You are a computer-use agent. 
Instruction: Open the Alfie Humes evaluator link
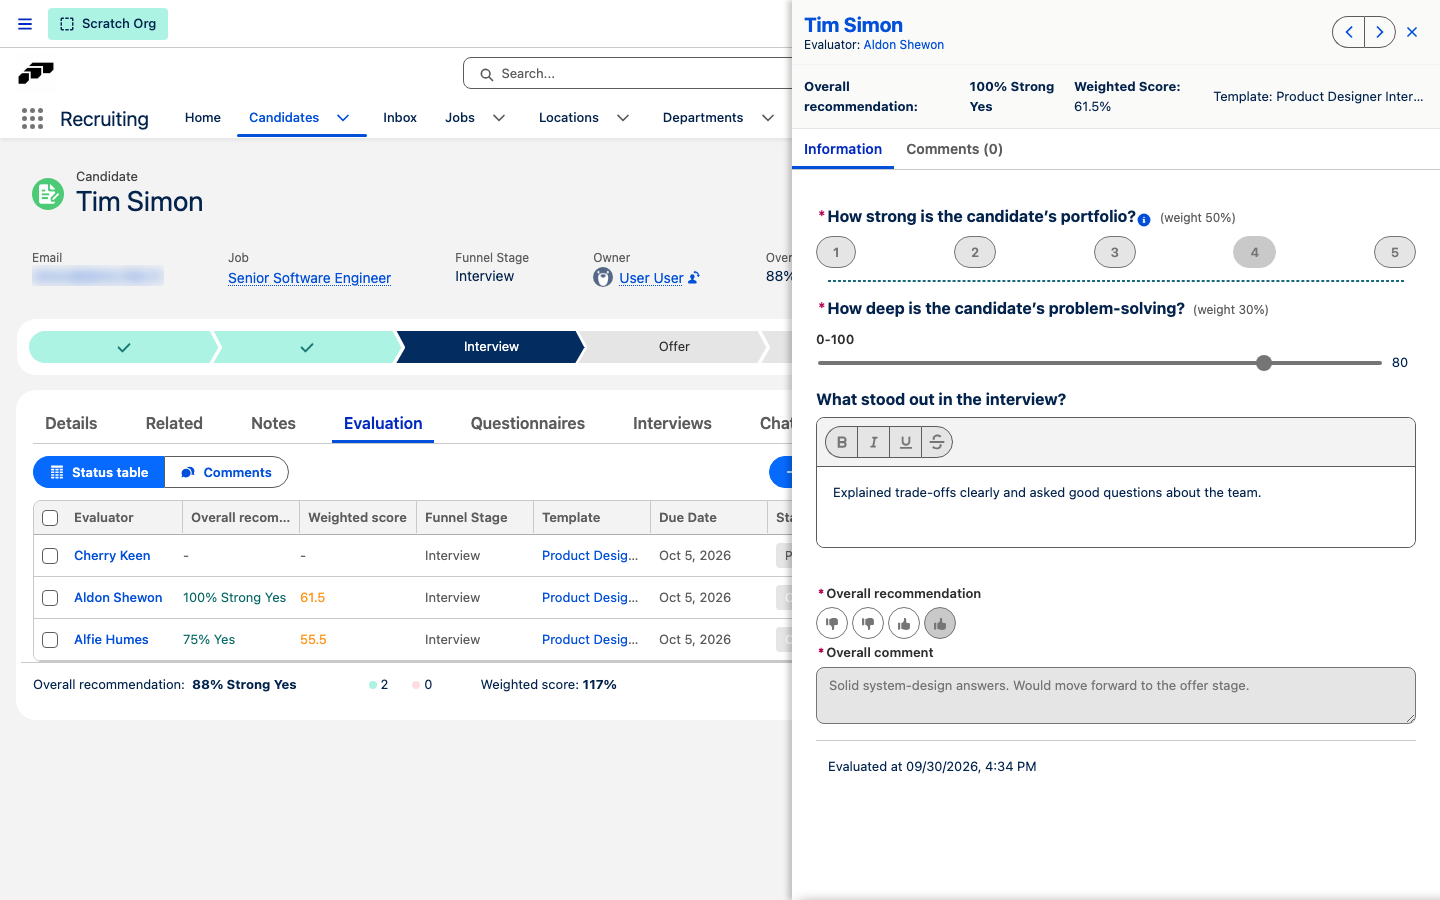pyautogui.click(x=111, y=640)
